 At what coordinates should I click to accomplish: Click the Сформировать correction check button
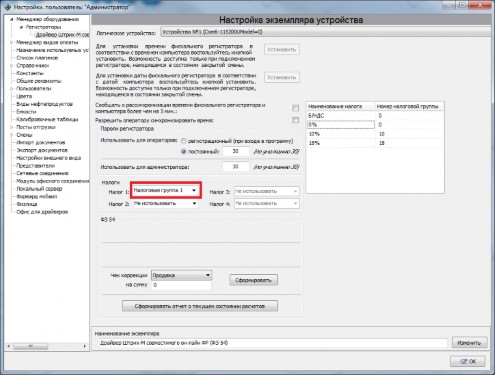253,280
